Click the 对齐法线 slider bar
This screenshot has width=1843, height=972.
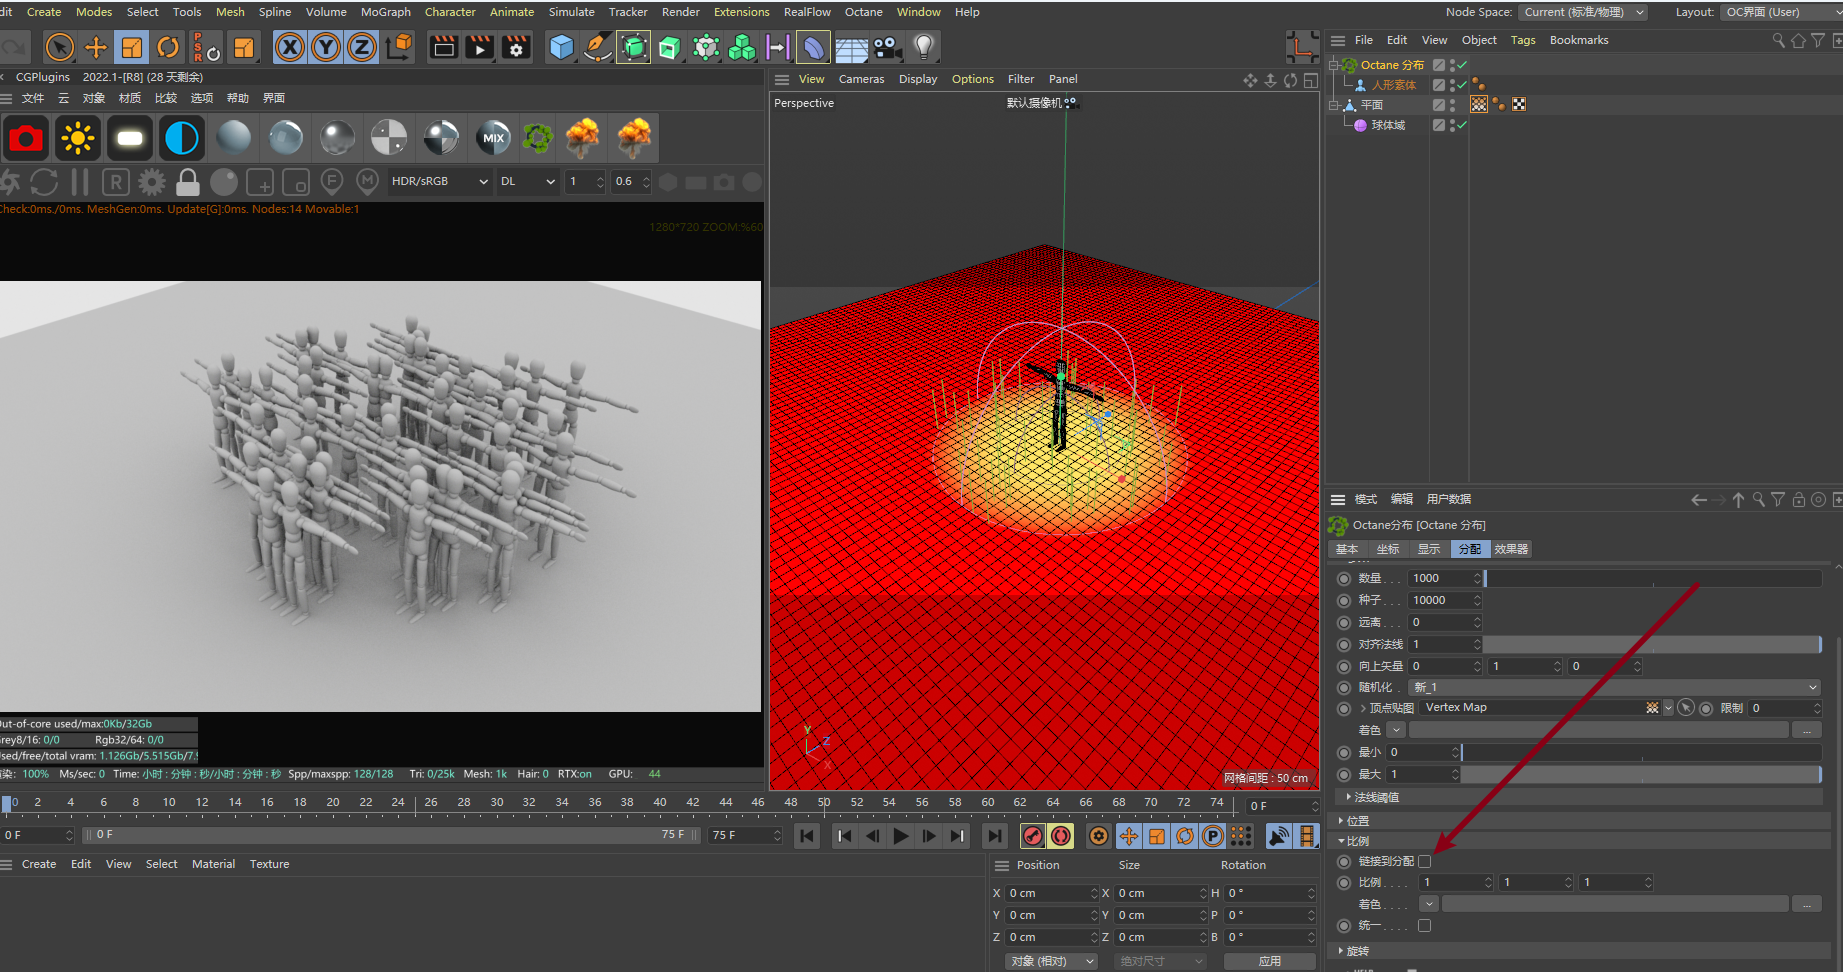pyautogui.click(x=1650, y=644)
